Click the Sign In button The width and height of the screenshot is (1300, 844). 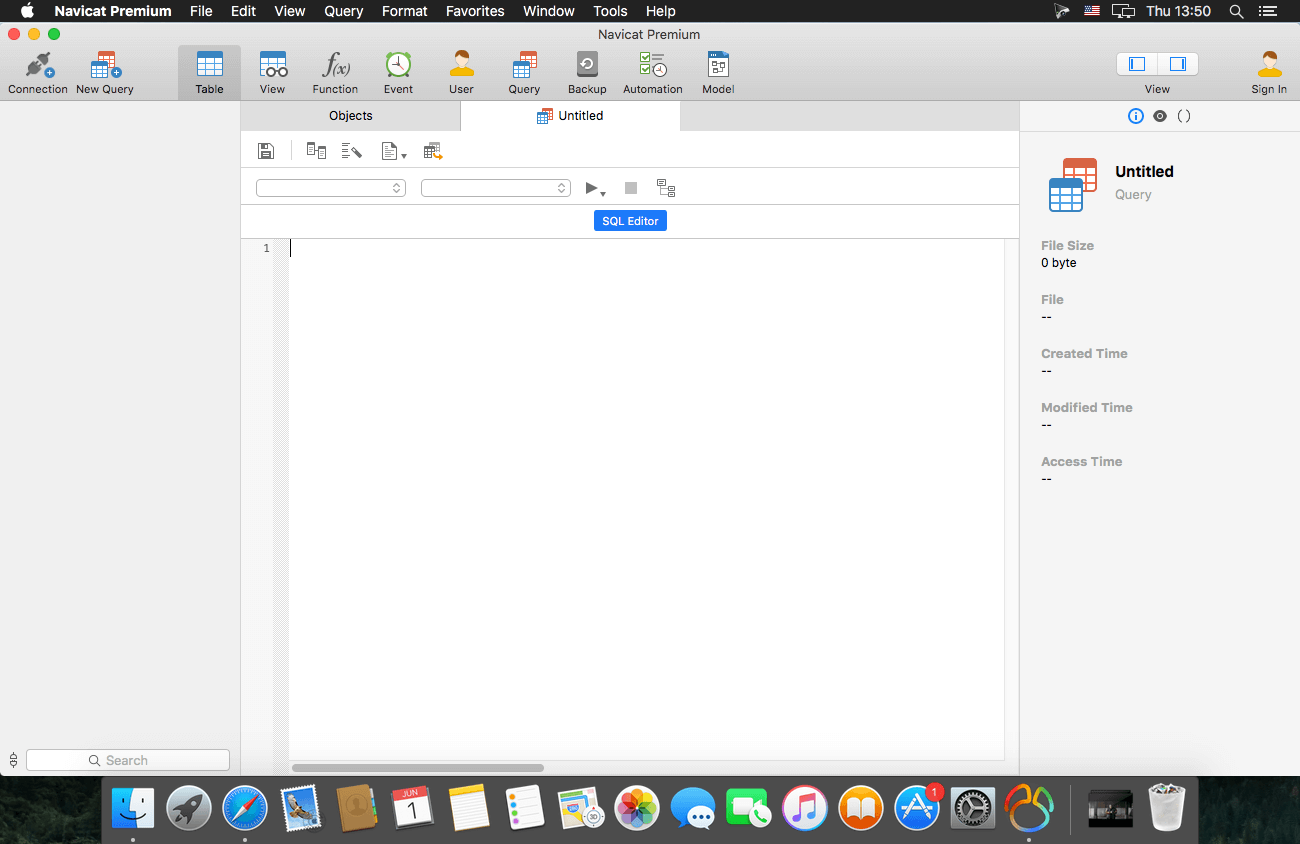pyautogui.click(x=1269, y=73)
